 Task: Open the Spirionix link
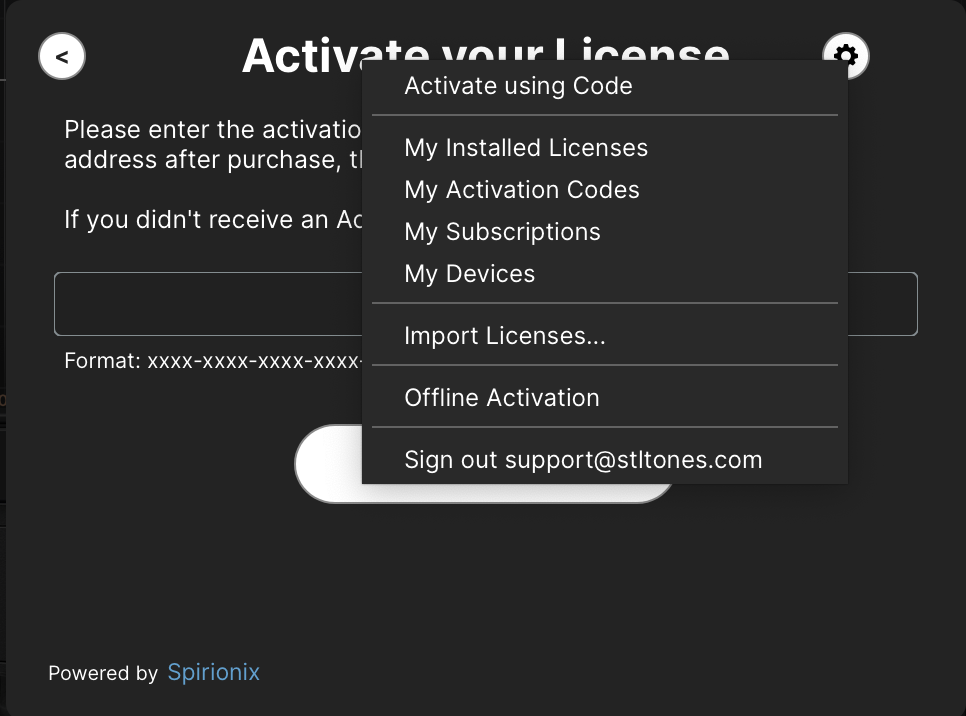pos(214,672)
